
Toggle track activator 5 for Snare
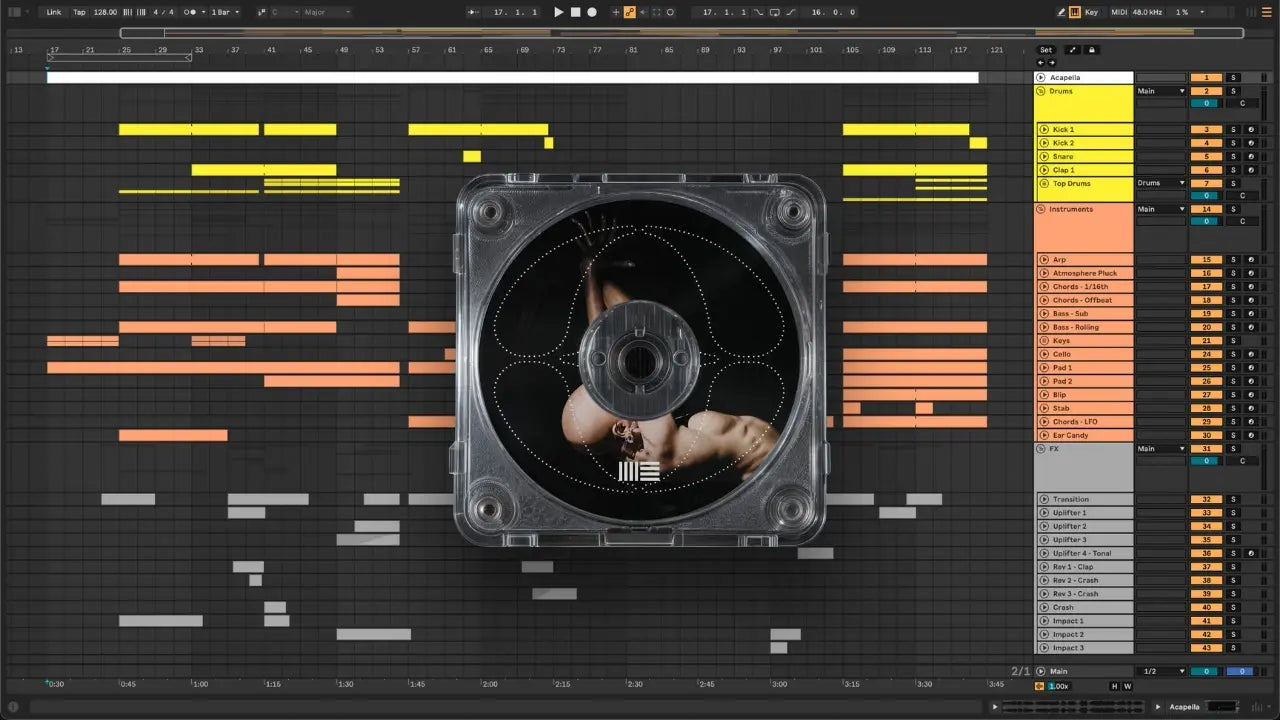point(1206,157)
